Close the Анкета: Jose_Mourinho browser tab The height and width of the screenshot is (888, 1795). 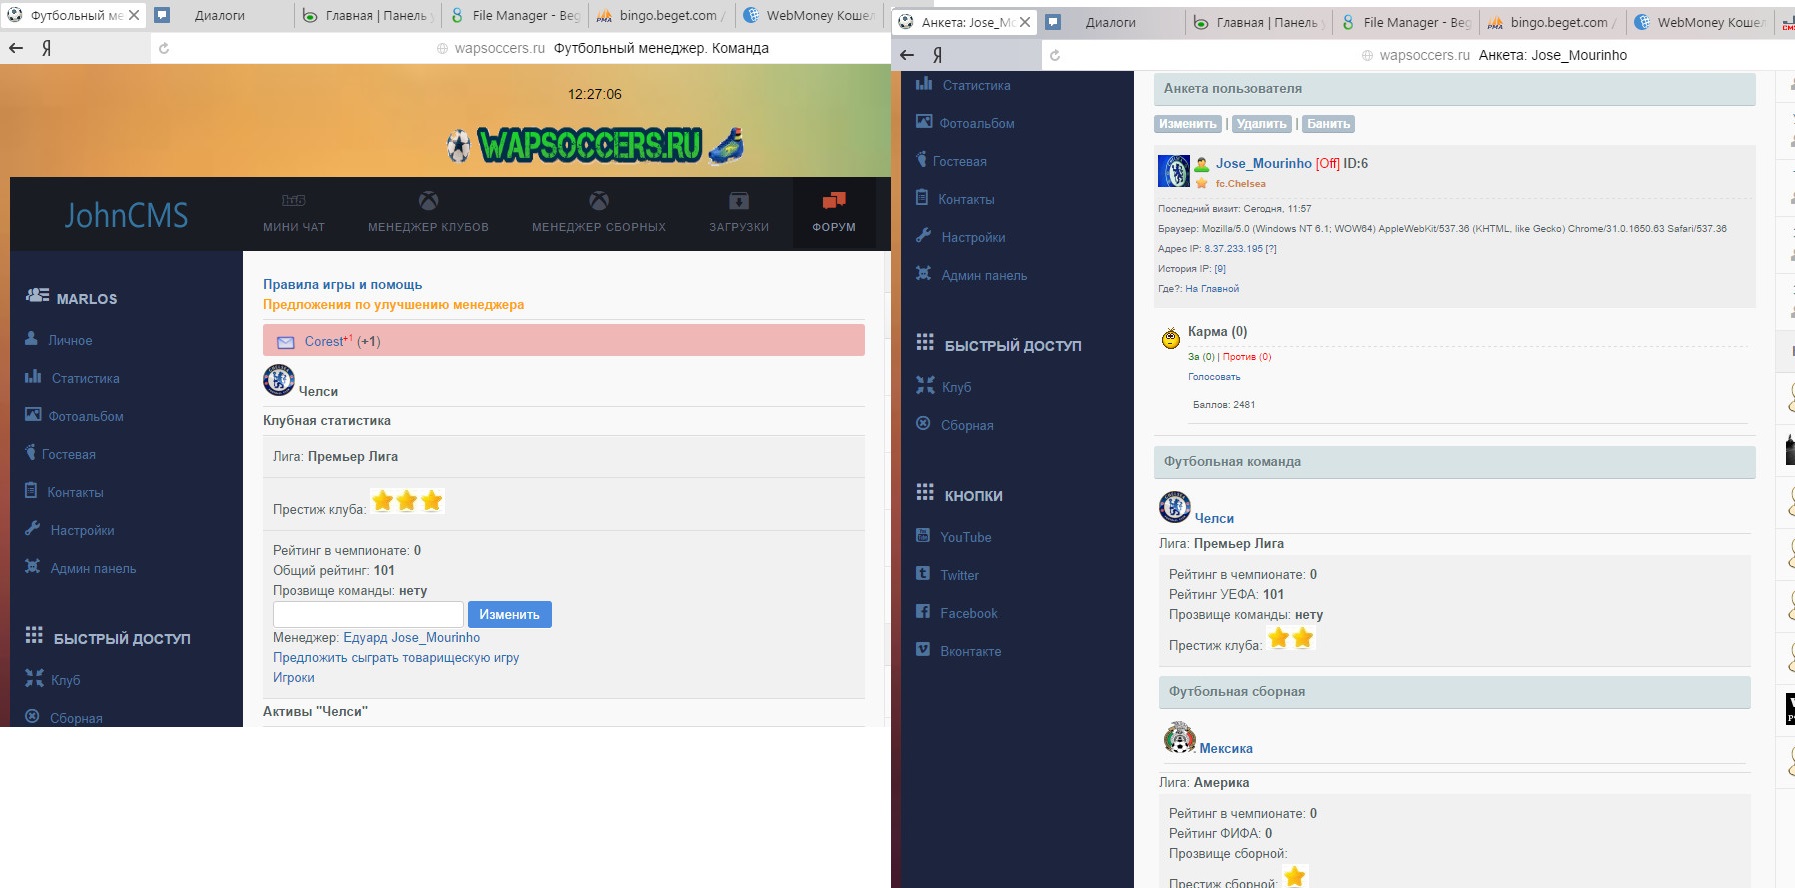(1025, 22)
